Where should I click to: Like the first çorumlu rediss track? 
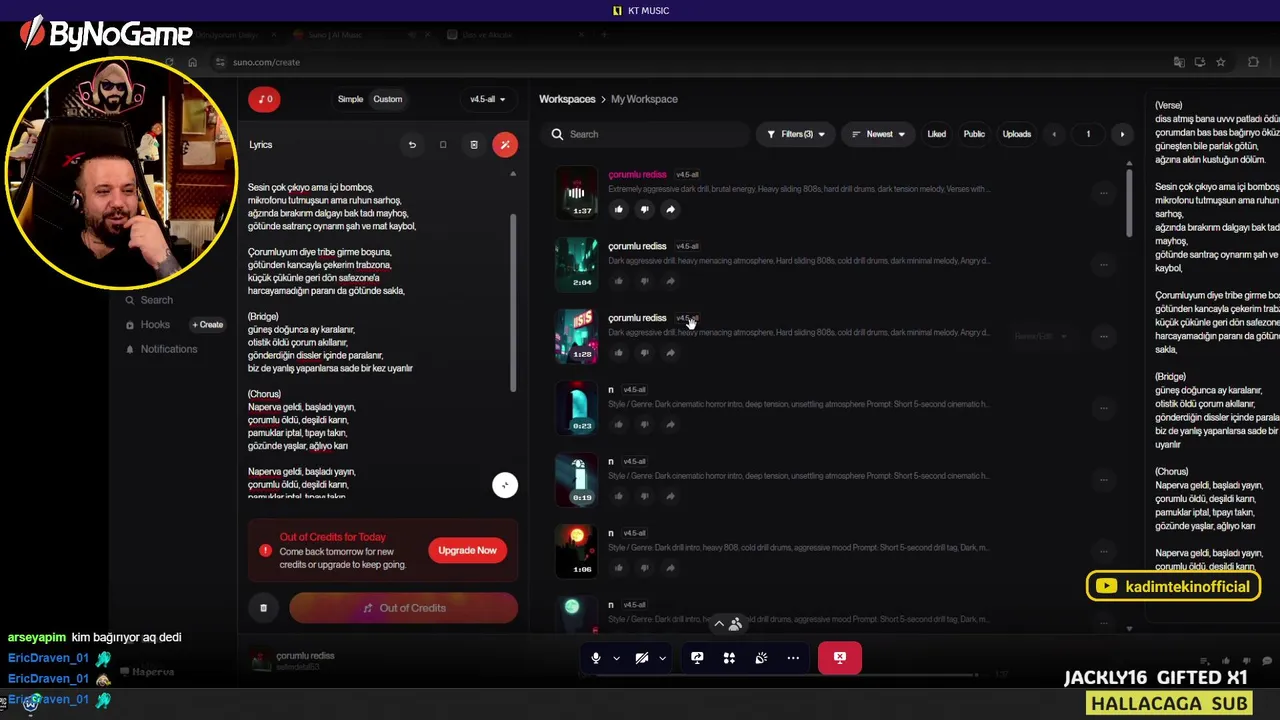click(x=618, y=209)
